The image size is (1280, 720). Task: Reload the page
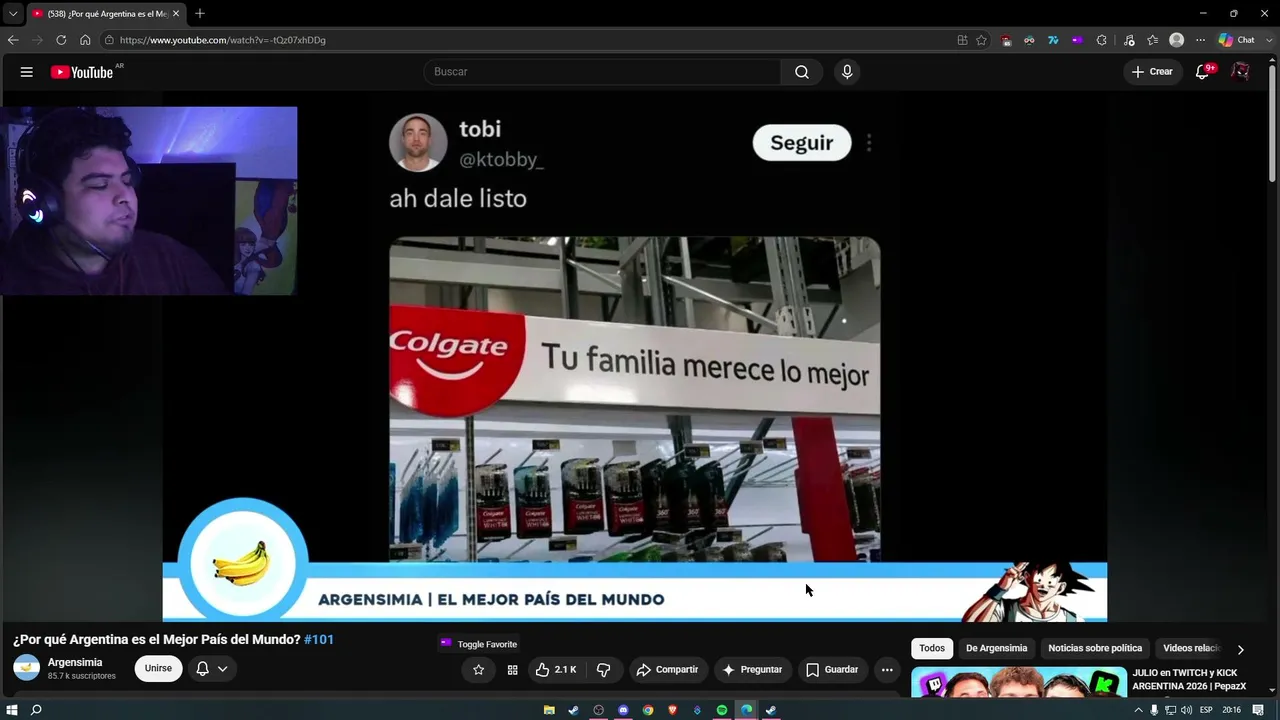61,40
